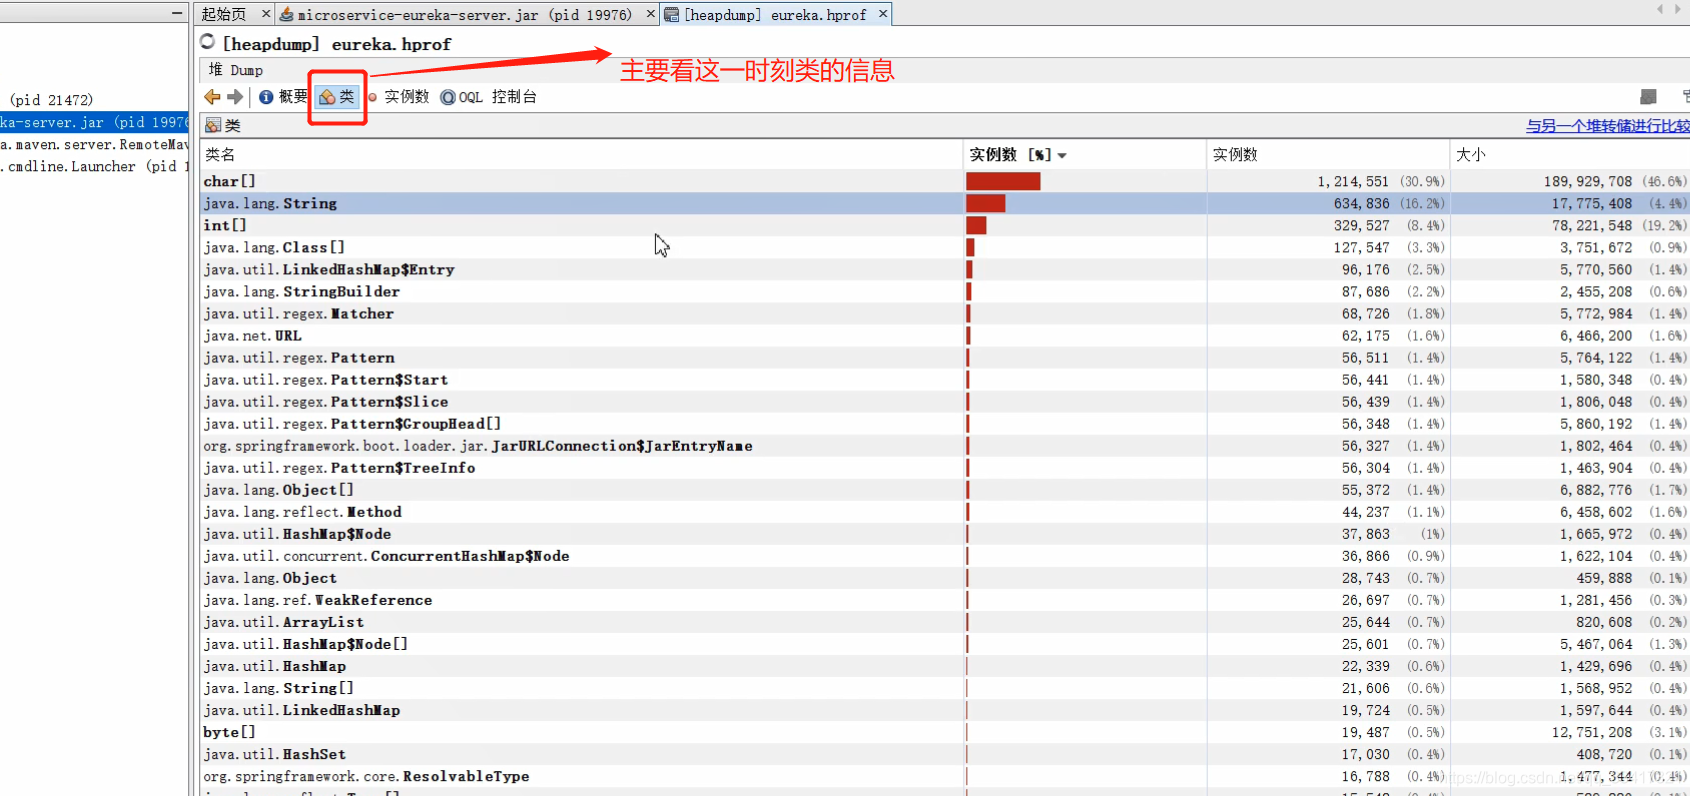
Task: Select the java.lang.ref.WeakReference row
Action: (945, 599)
